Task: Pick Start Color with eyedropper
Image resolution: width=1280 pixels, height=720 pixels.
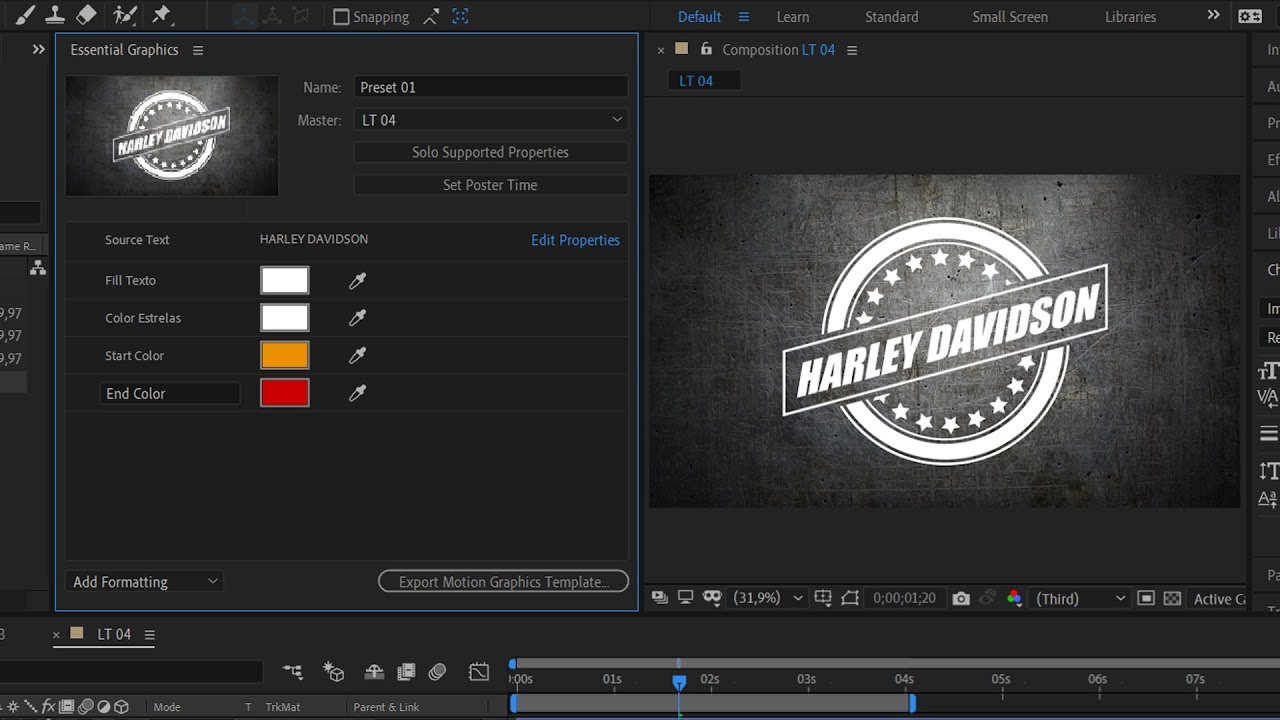Action: (357, 355)
